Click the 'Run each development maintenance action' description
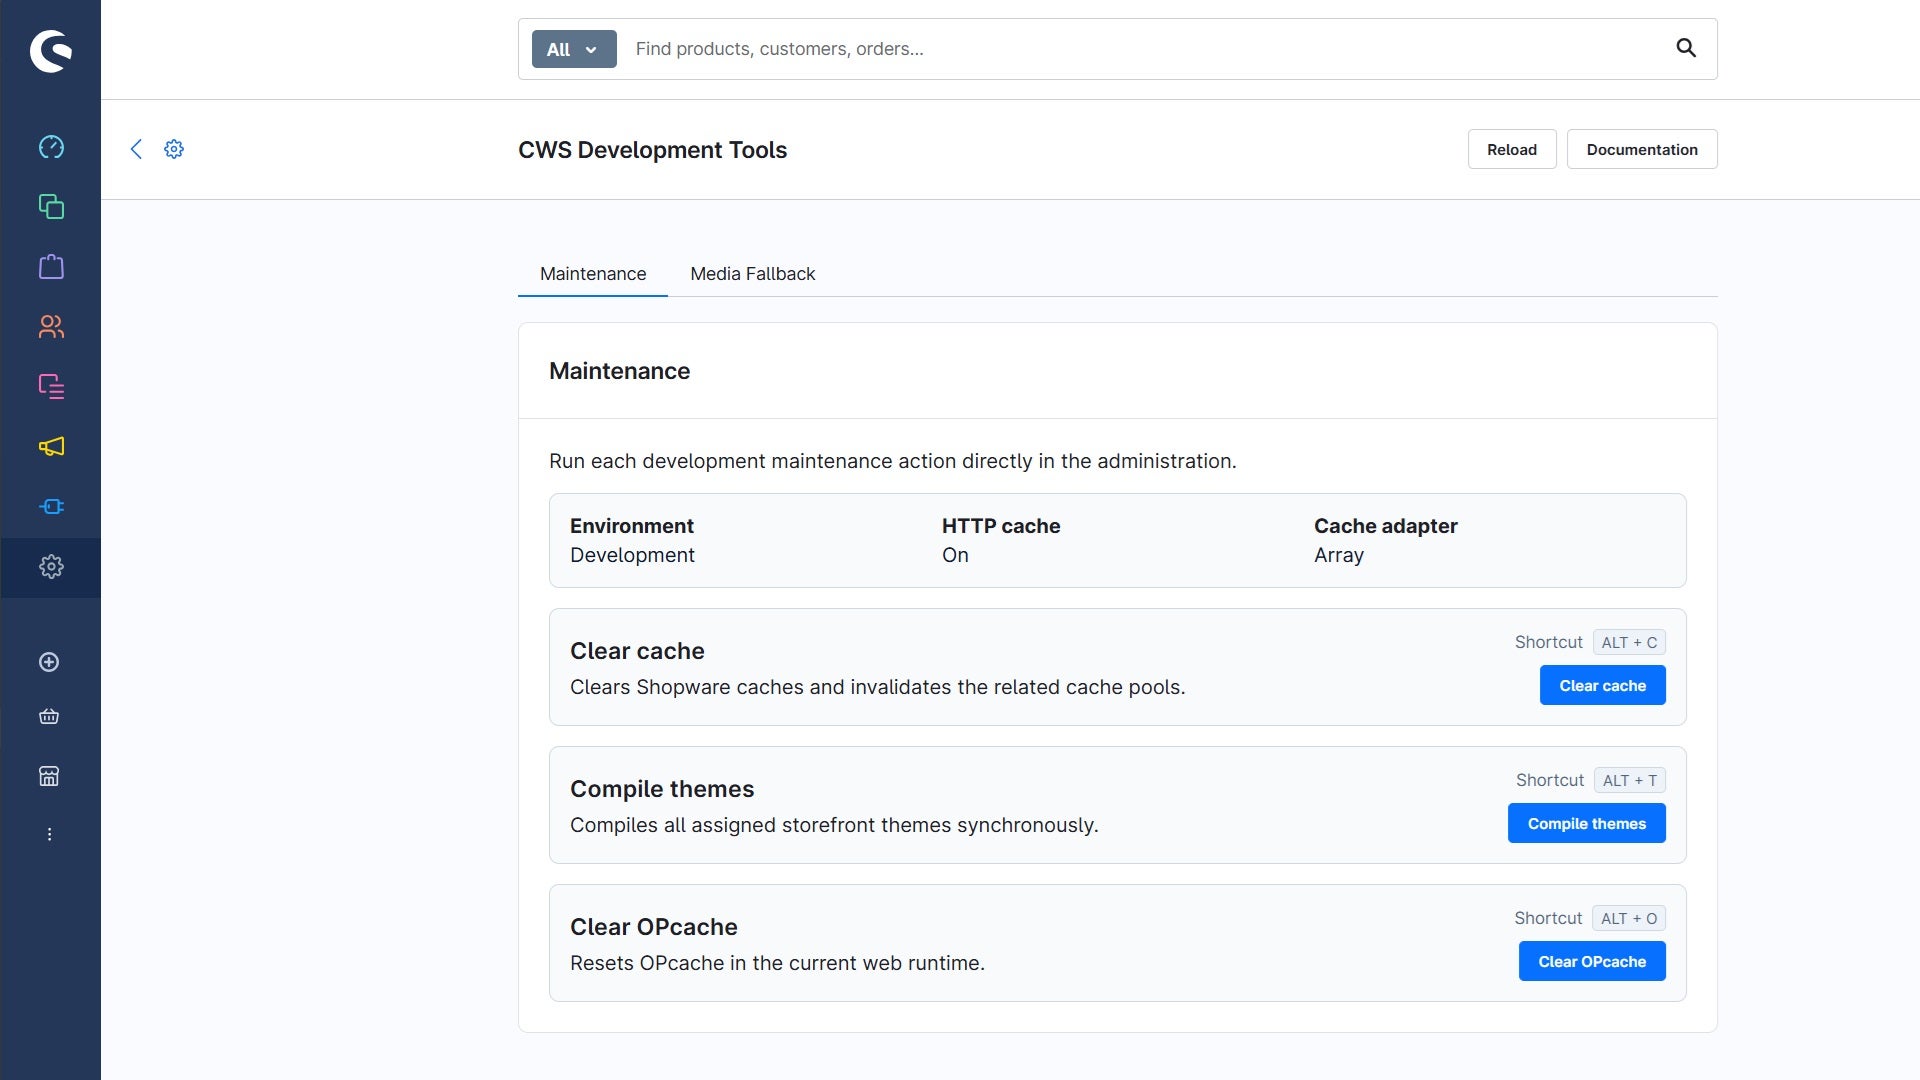Screen dimensions: 1920x1080 892,461
